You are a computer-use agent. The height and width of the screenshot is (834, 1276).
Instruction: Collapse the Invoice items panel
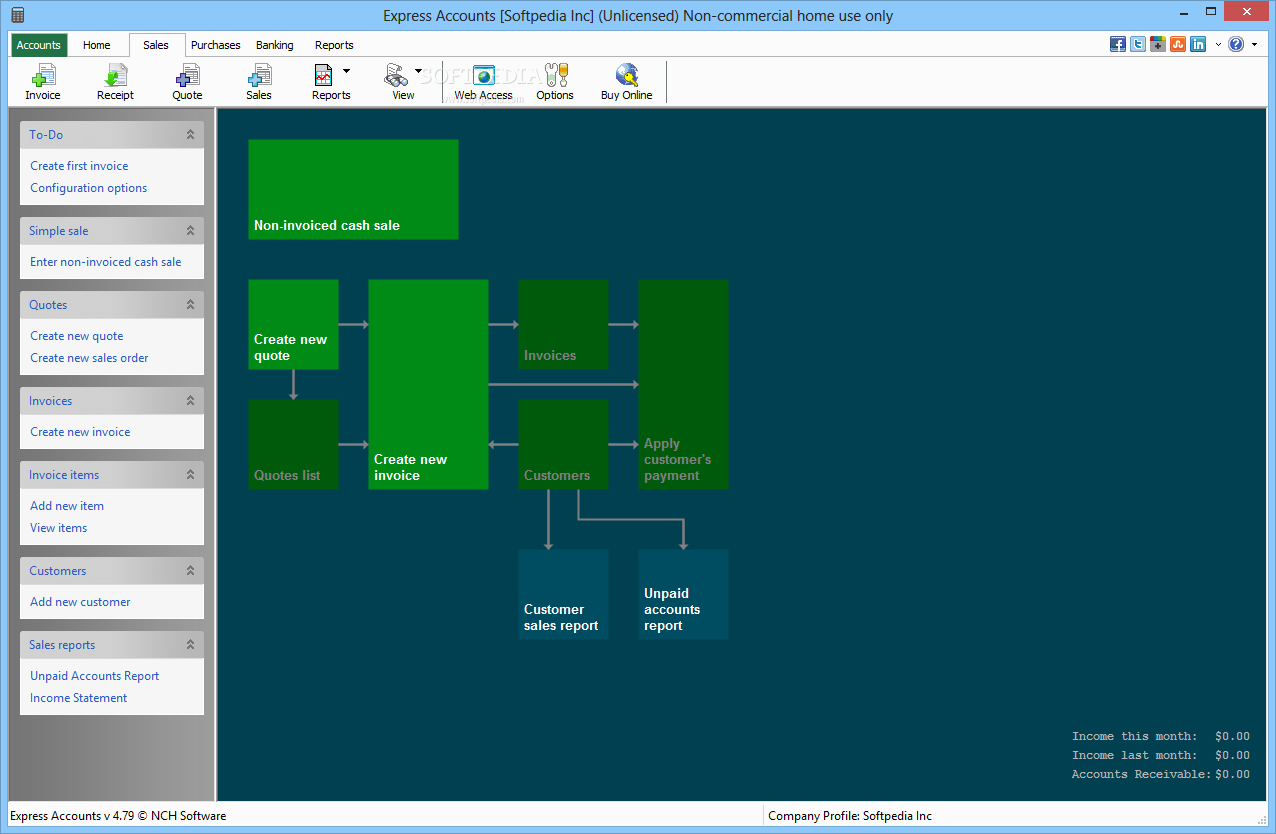click(x=190, y=475)
